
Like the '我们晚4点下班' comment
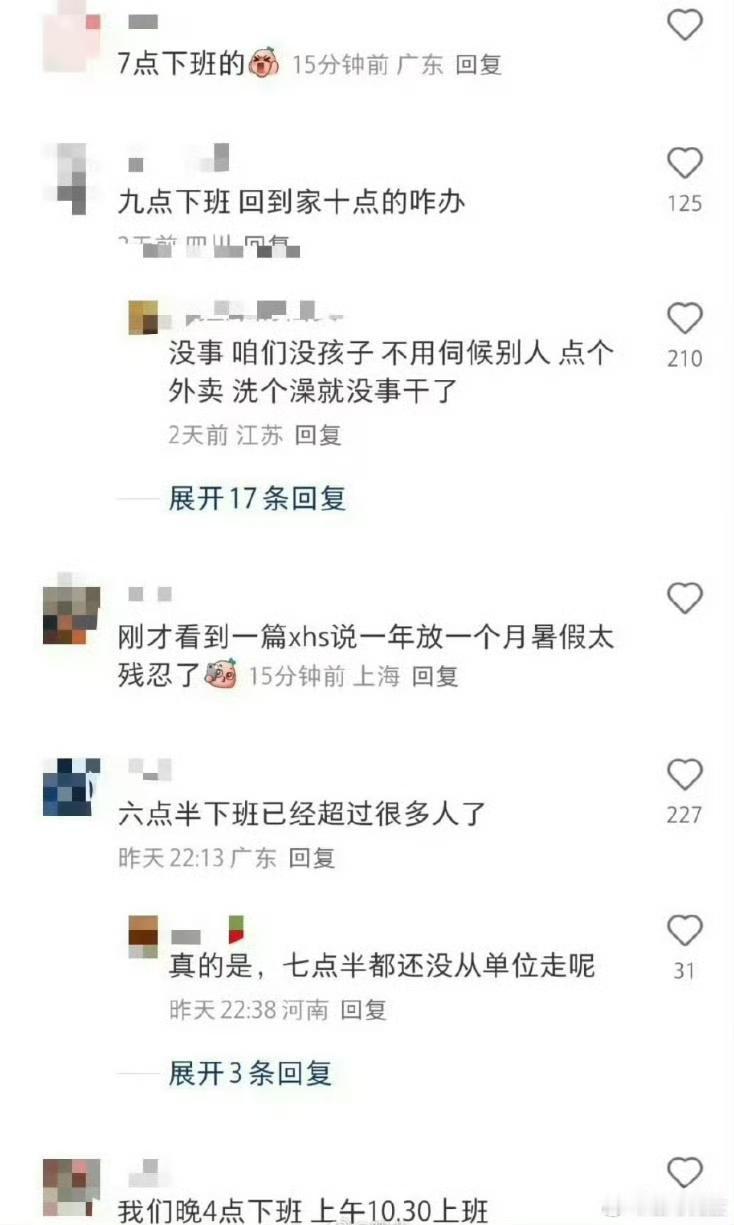(x=684, y=1170)
